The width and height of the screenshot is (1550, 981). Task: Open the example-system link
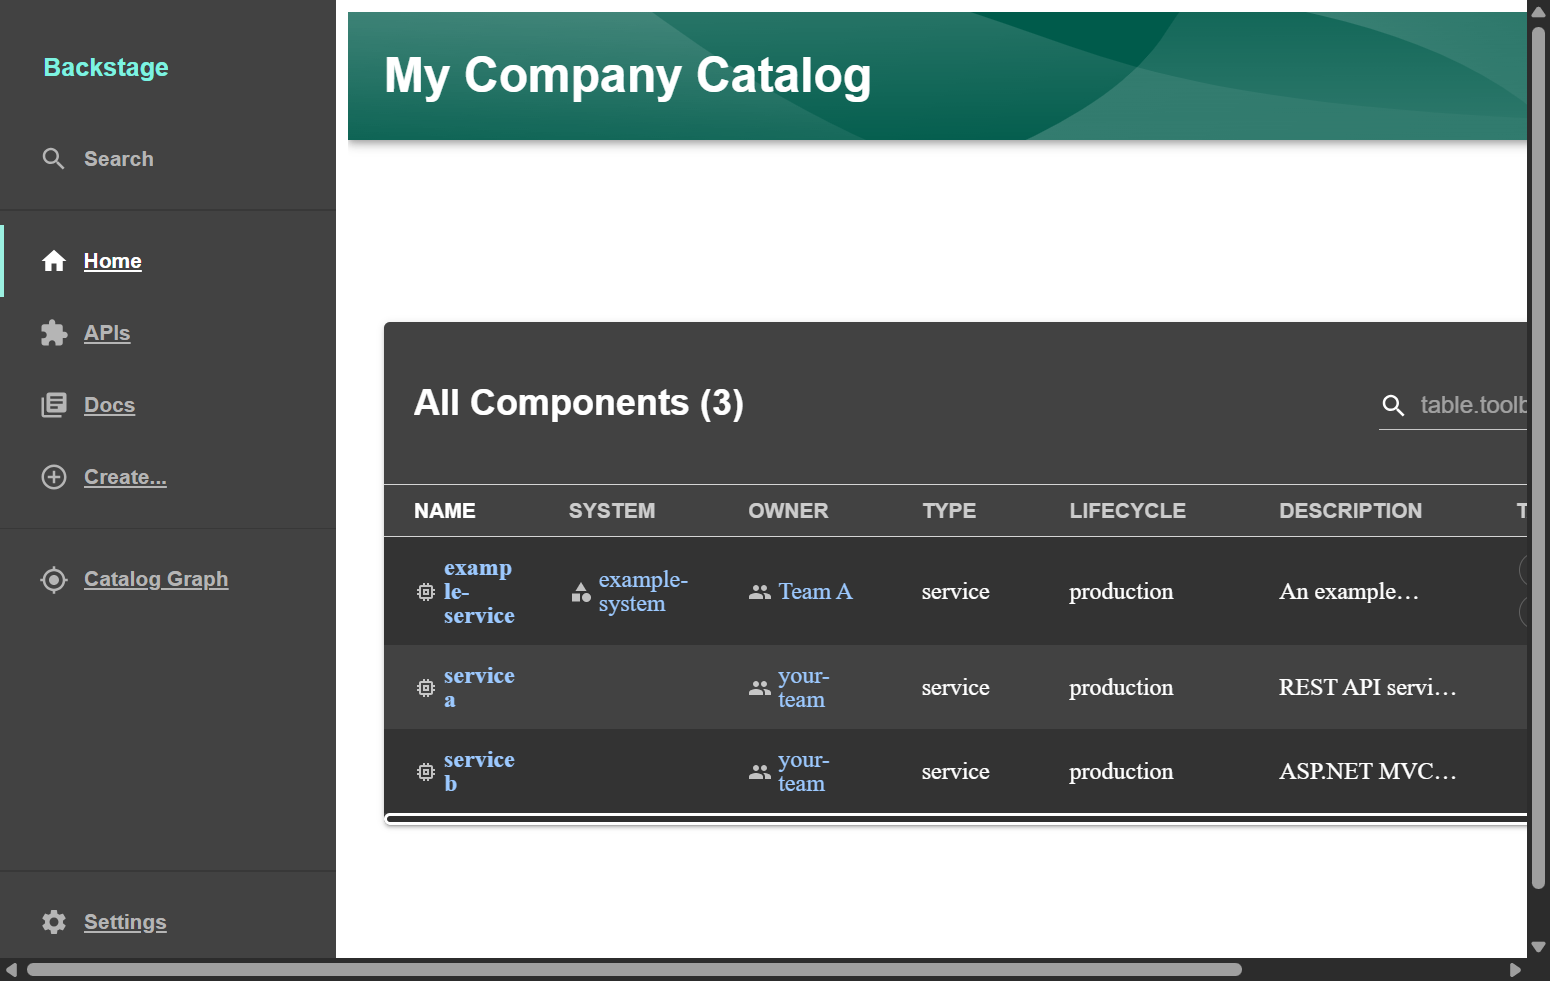[643, 592]
